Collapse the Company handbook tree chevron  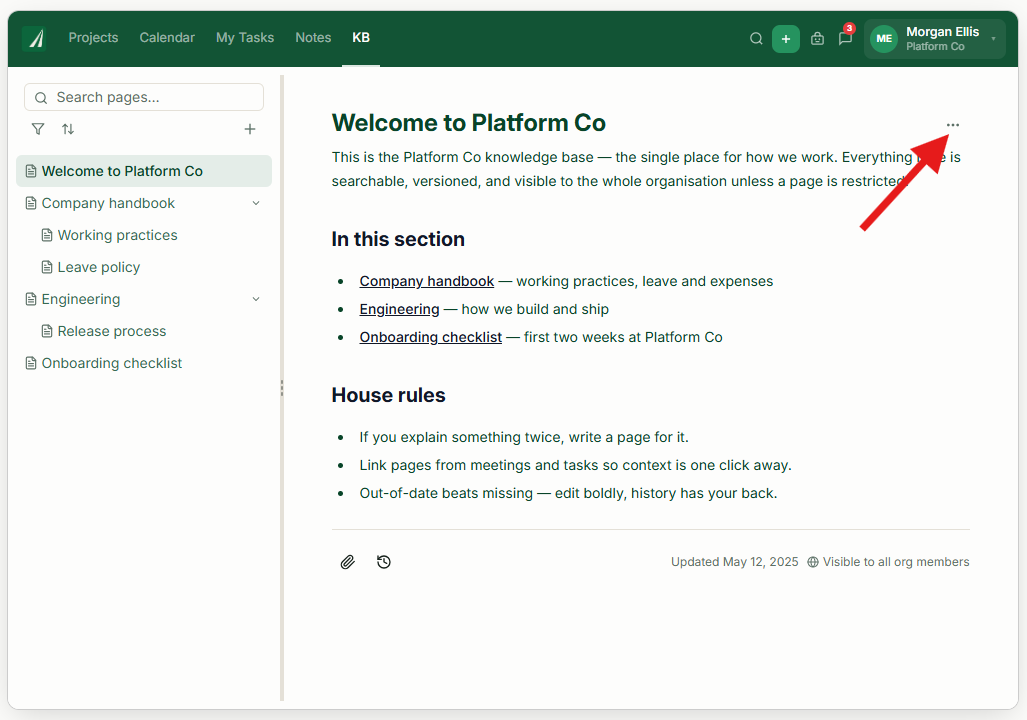pyautogui.click(x=256, y=203)
